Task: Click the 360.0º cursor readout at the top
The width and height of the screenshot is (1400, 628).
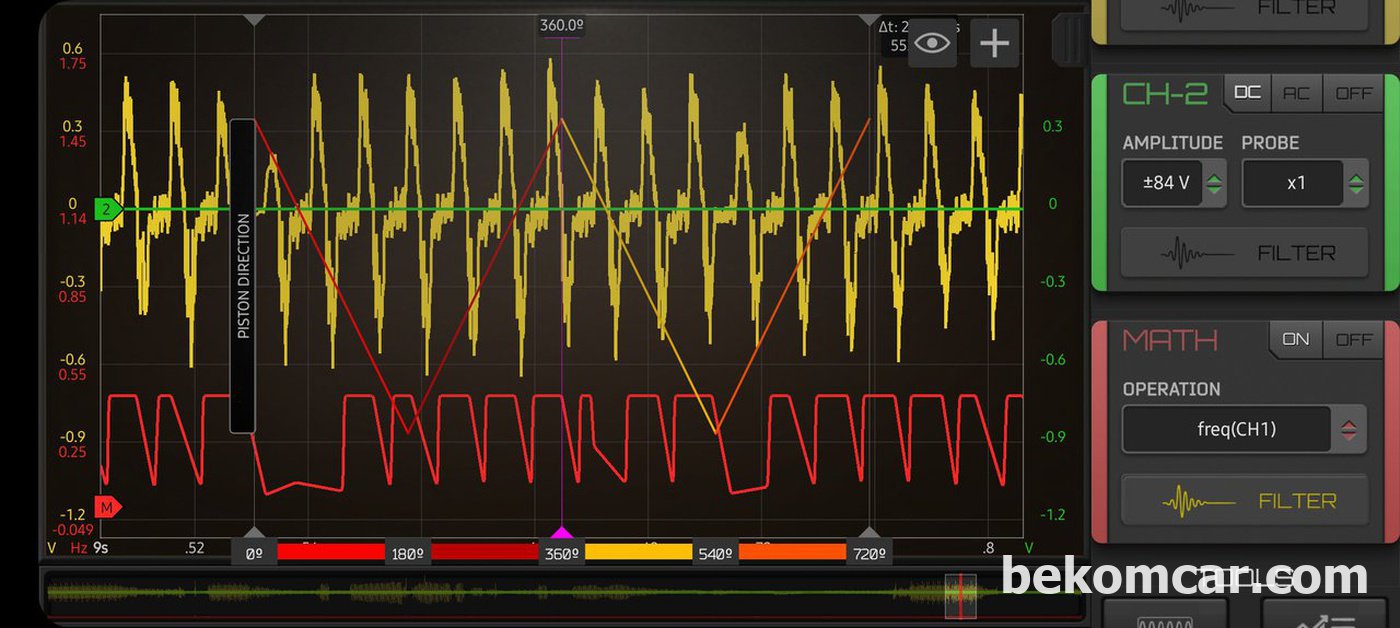Action: 561,25
